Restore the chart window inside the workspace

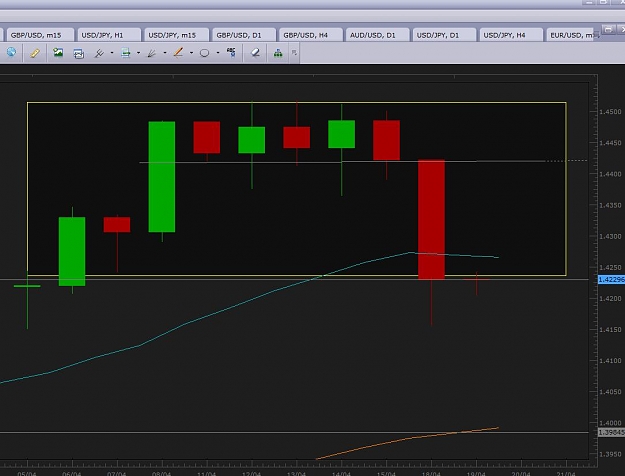[608, 30]
